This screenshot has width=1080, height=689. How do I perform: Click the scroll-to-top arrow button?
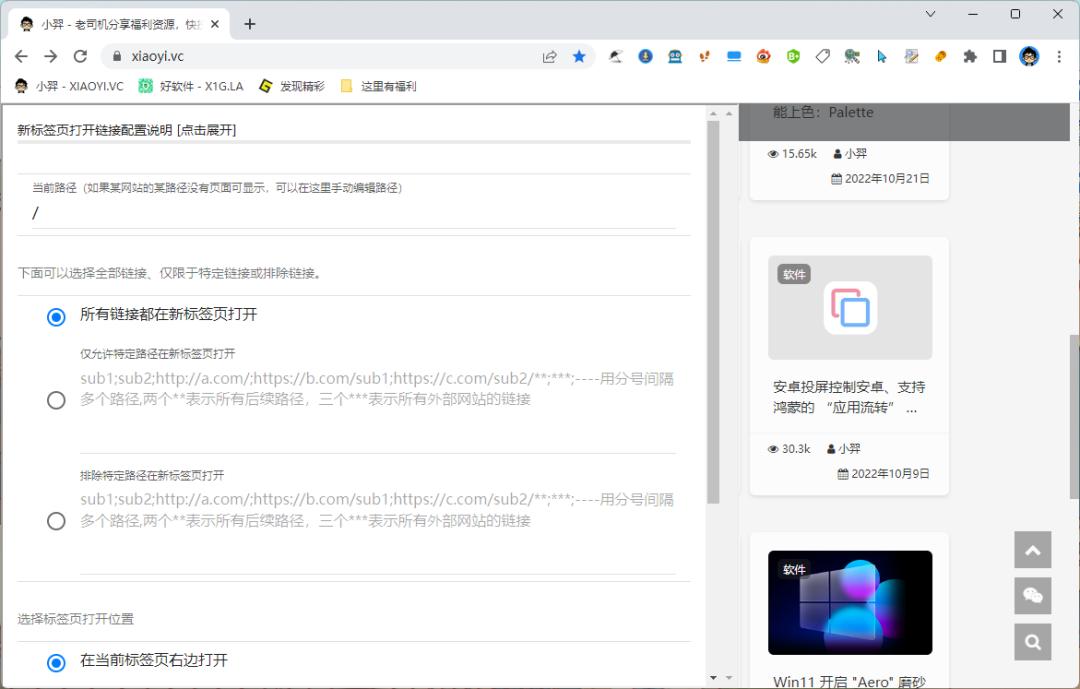point(1032,550)
